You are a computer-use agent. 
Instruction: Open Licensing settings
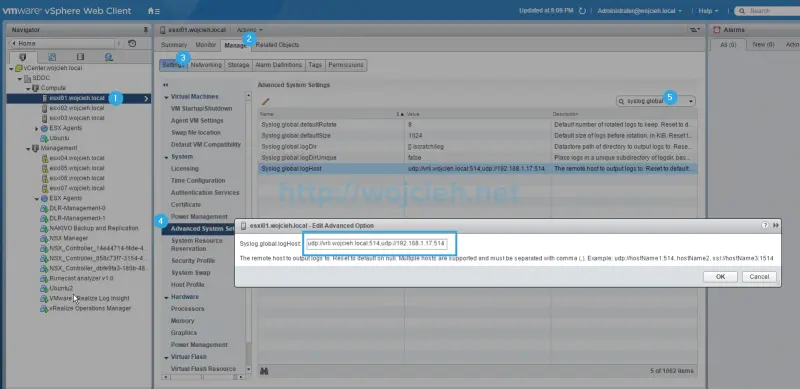pyautogui.click(x=185, y=168)
